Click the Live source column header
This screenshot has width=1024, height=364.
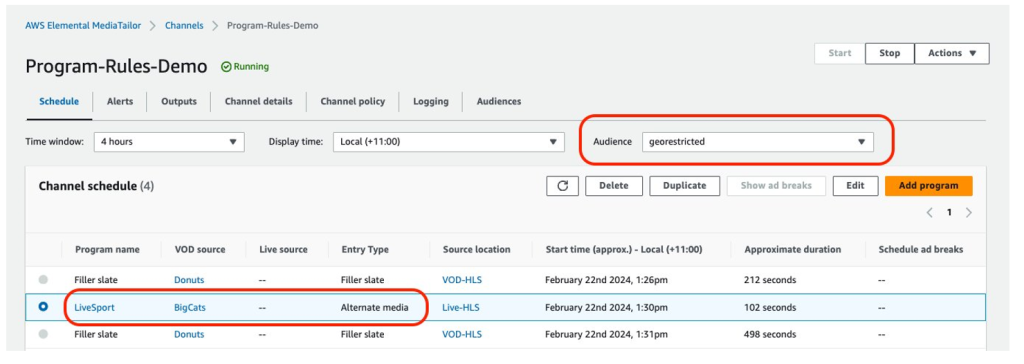(x=283, y=250)
